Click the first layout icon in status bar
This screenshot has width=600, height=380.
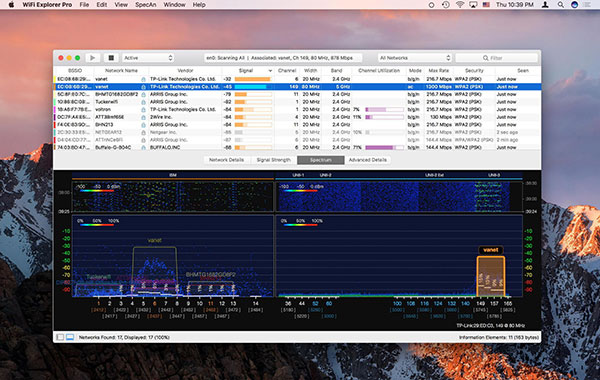point(60,337)
